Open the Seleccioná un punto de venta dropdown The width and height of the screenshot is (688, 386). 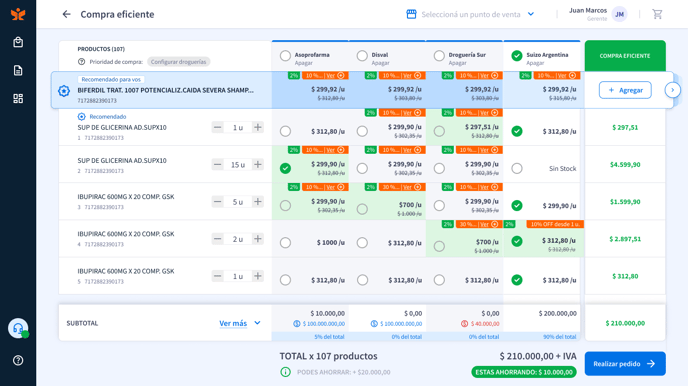(x=470, y=14)
